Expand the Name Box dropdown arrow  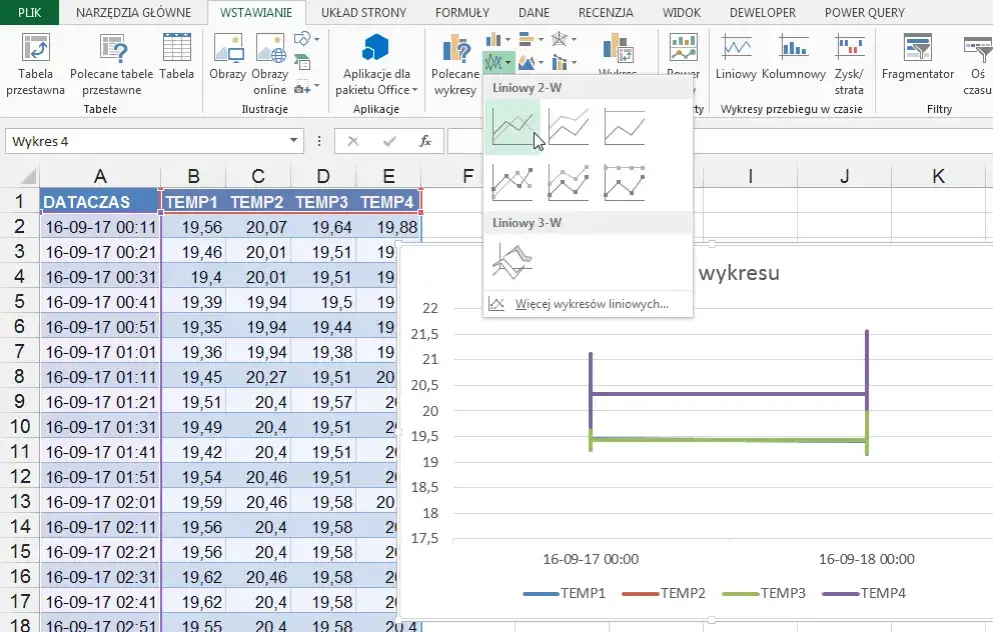(294, 142)
